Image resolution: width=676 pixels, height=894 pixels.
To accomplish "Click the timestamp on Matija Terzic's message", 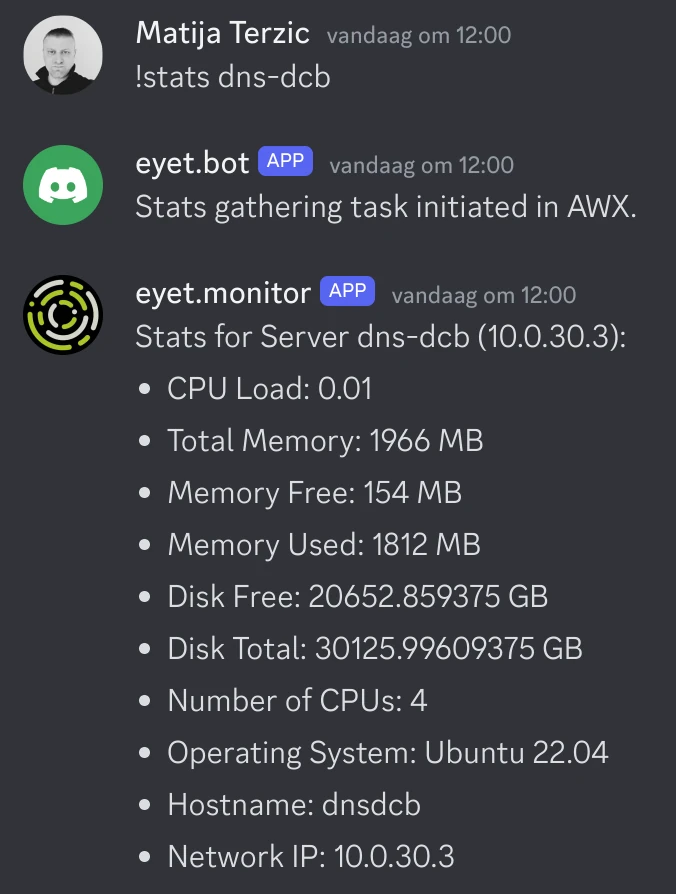I will click(x=419, y=35).
